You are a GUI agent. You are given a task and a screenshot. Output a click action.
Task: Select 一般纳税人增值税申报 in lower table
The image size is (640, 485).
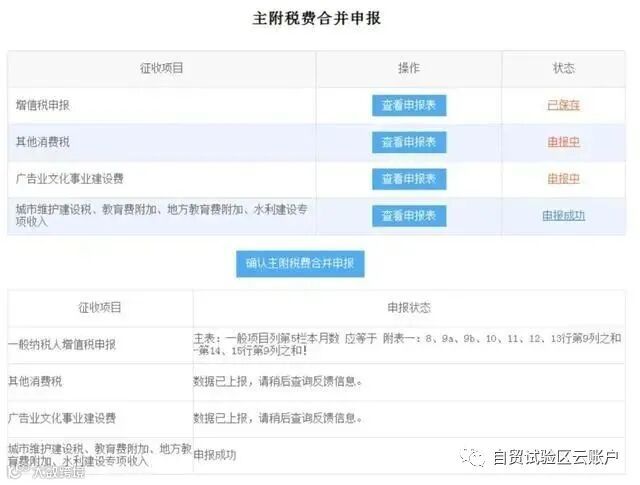pos(62,345)
